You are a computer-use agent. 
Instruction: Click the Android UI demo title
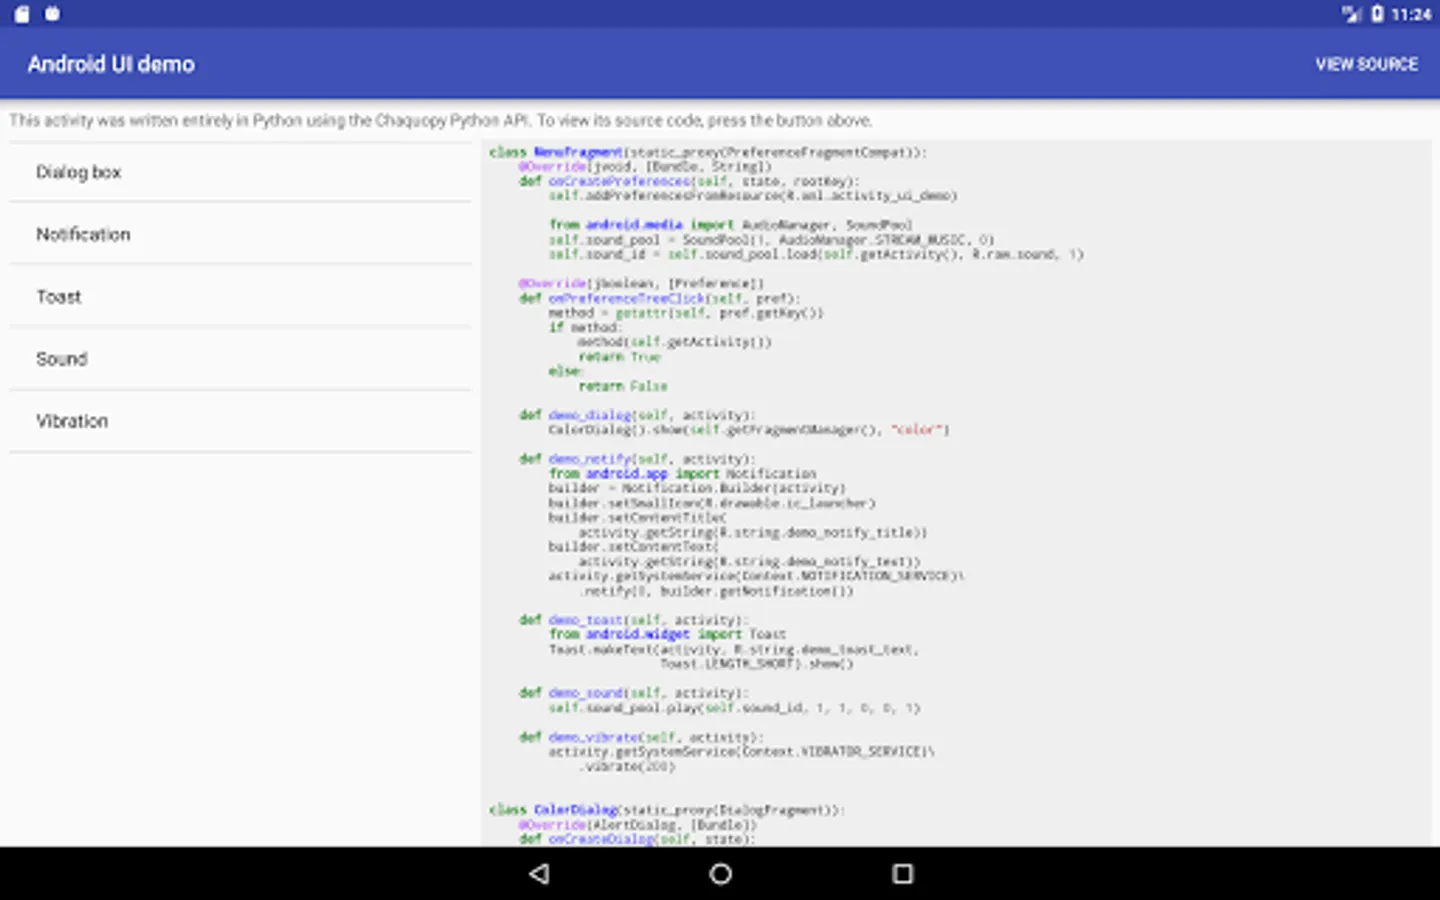(x=111, y=64)
